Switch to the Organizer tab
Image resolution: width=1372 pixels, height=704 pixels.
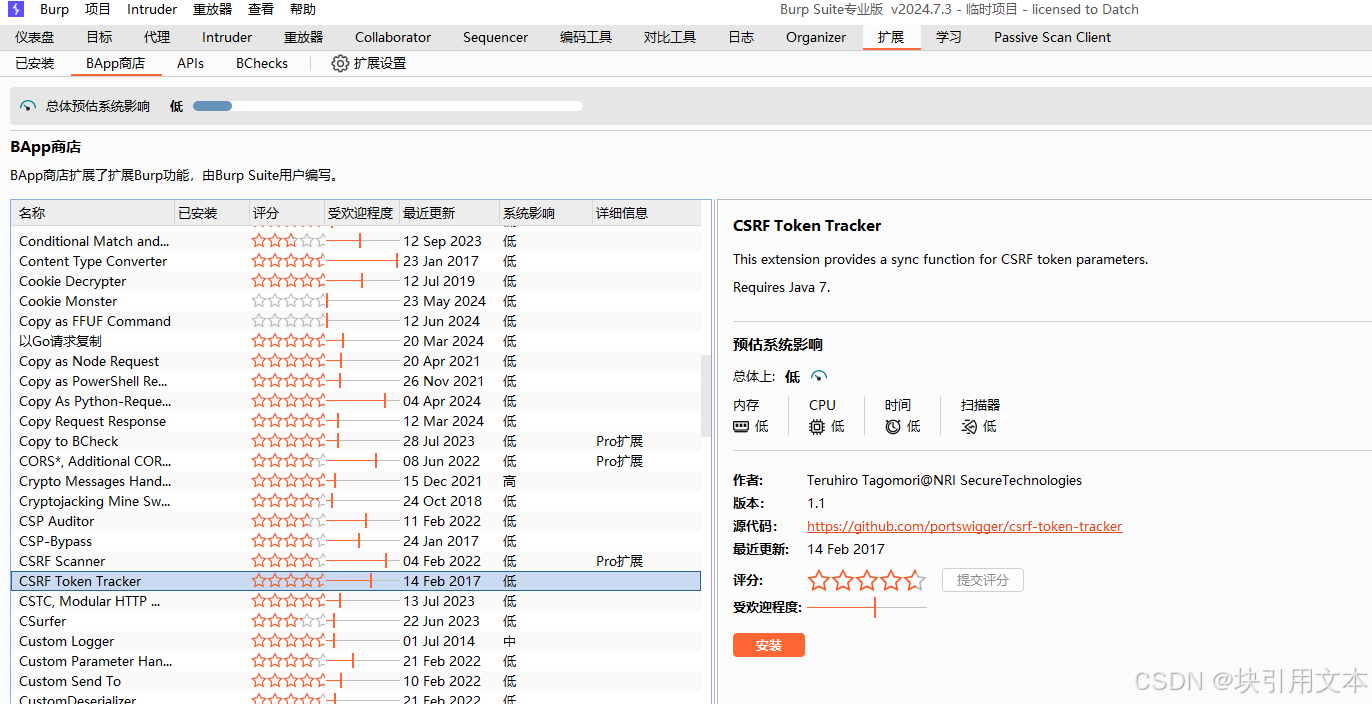[x=816, y=37]
